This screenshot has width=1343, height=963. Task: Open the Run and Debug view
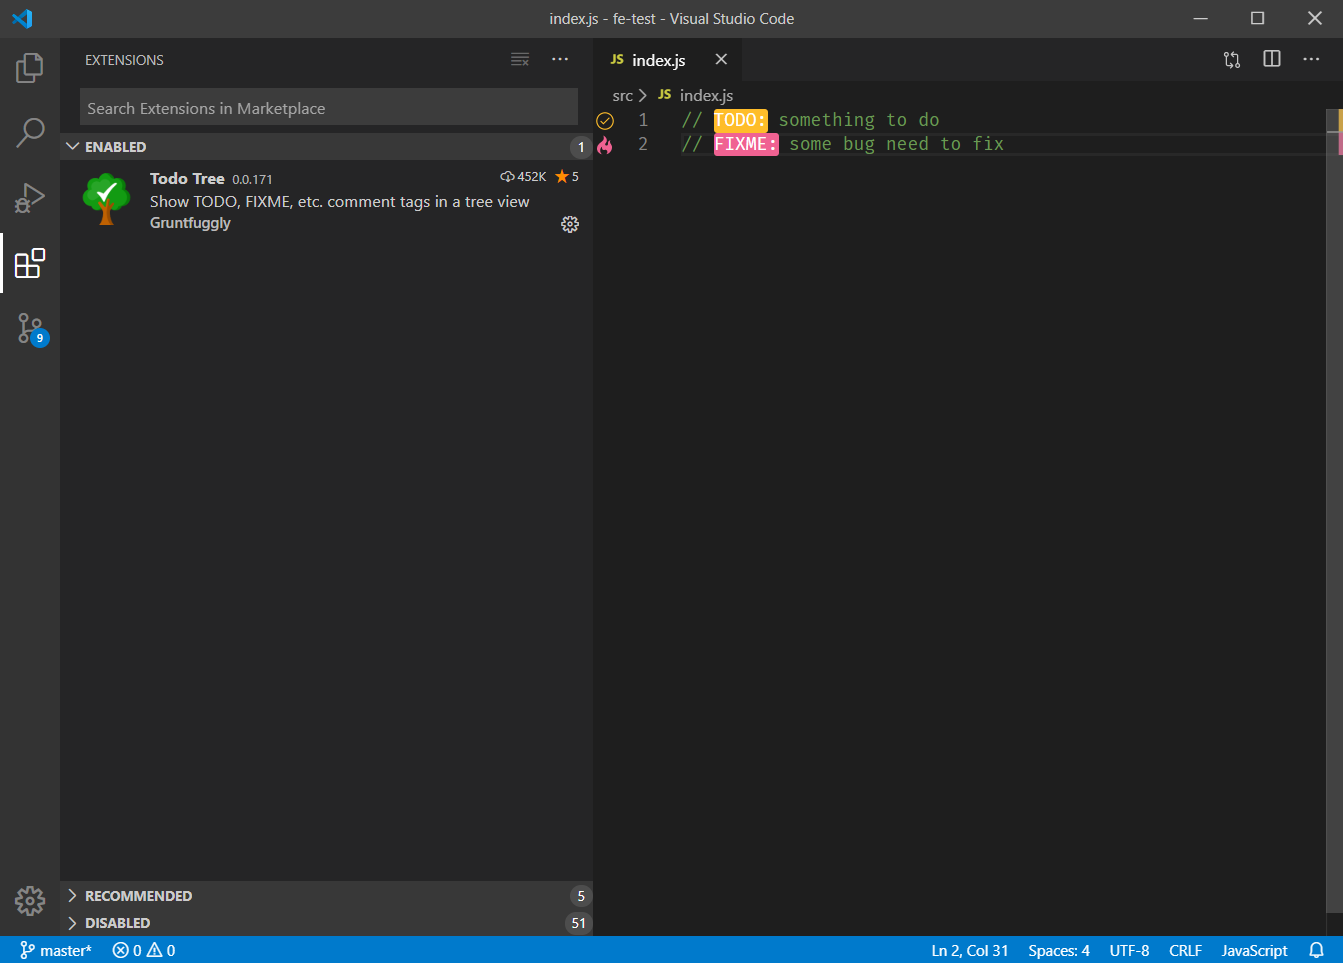(x=30, y=198)
